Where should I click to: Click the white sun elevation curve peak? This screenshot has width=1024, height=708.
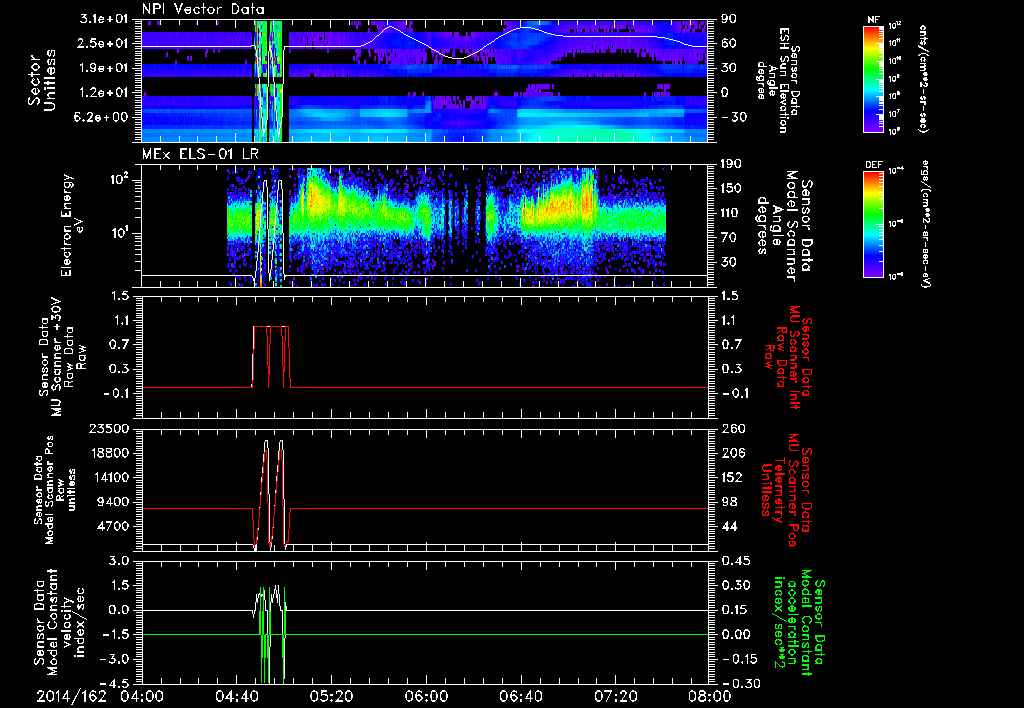click(x=391, y=27)
